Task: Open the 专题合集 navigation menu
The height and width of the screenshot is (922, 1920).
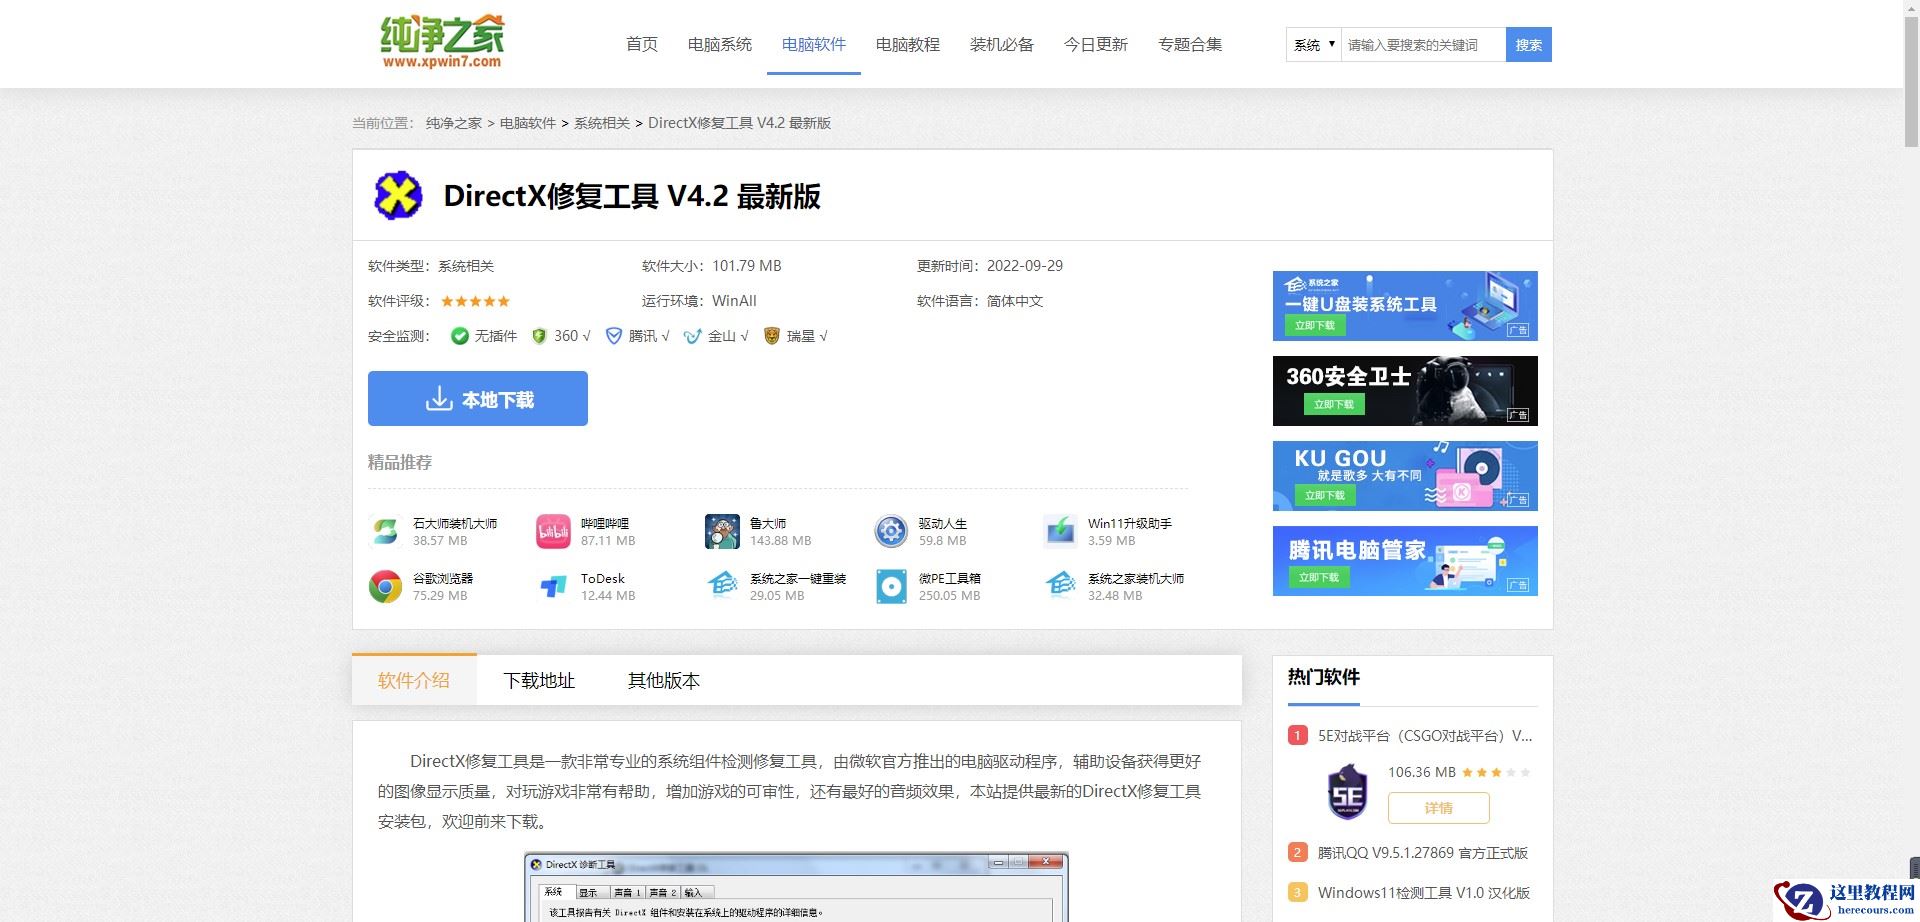Action: point(1189,44)
